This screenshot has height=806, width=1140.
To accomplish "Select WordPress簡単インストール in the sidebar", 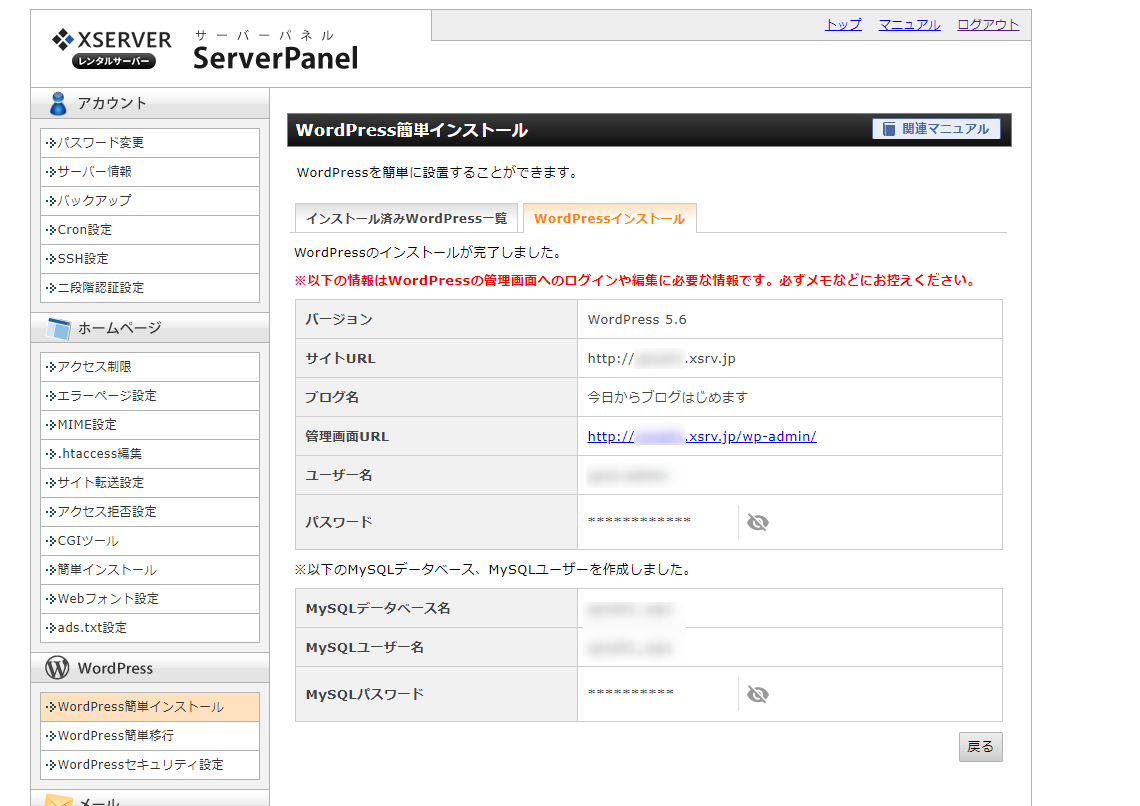I will point(150,706).
